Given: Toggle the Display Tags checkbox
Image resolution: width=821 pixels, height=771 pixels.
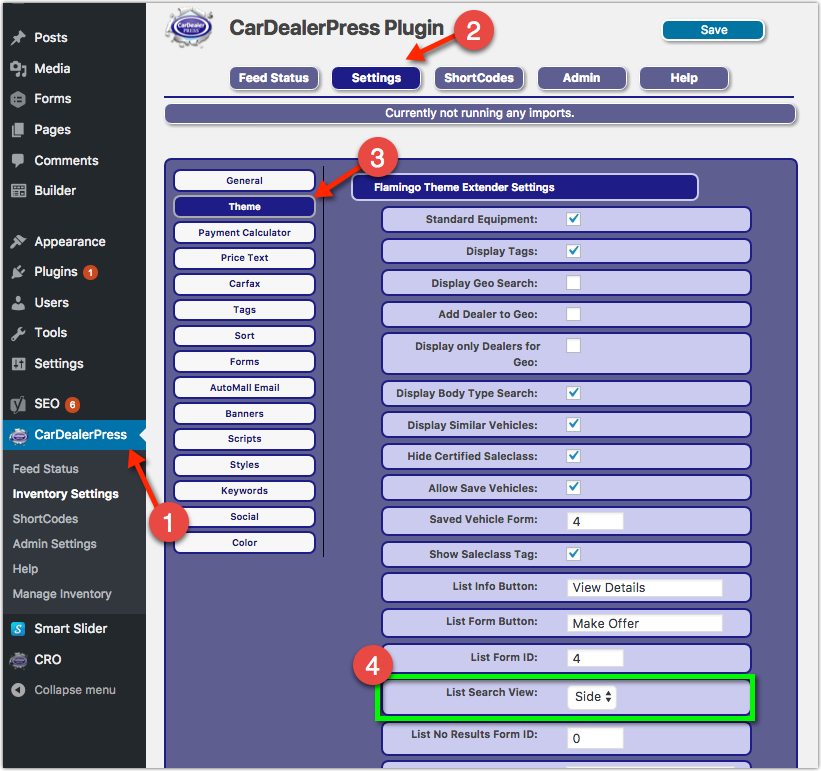Looking at the screenshot, I should [573, 251].
